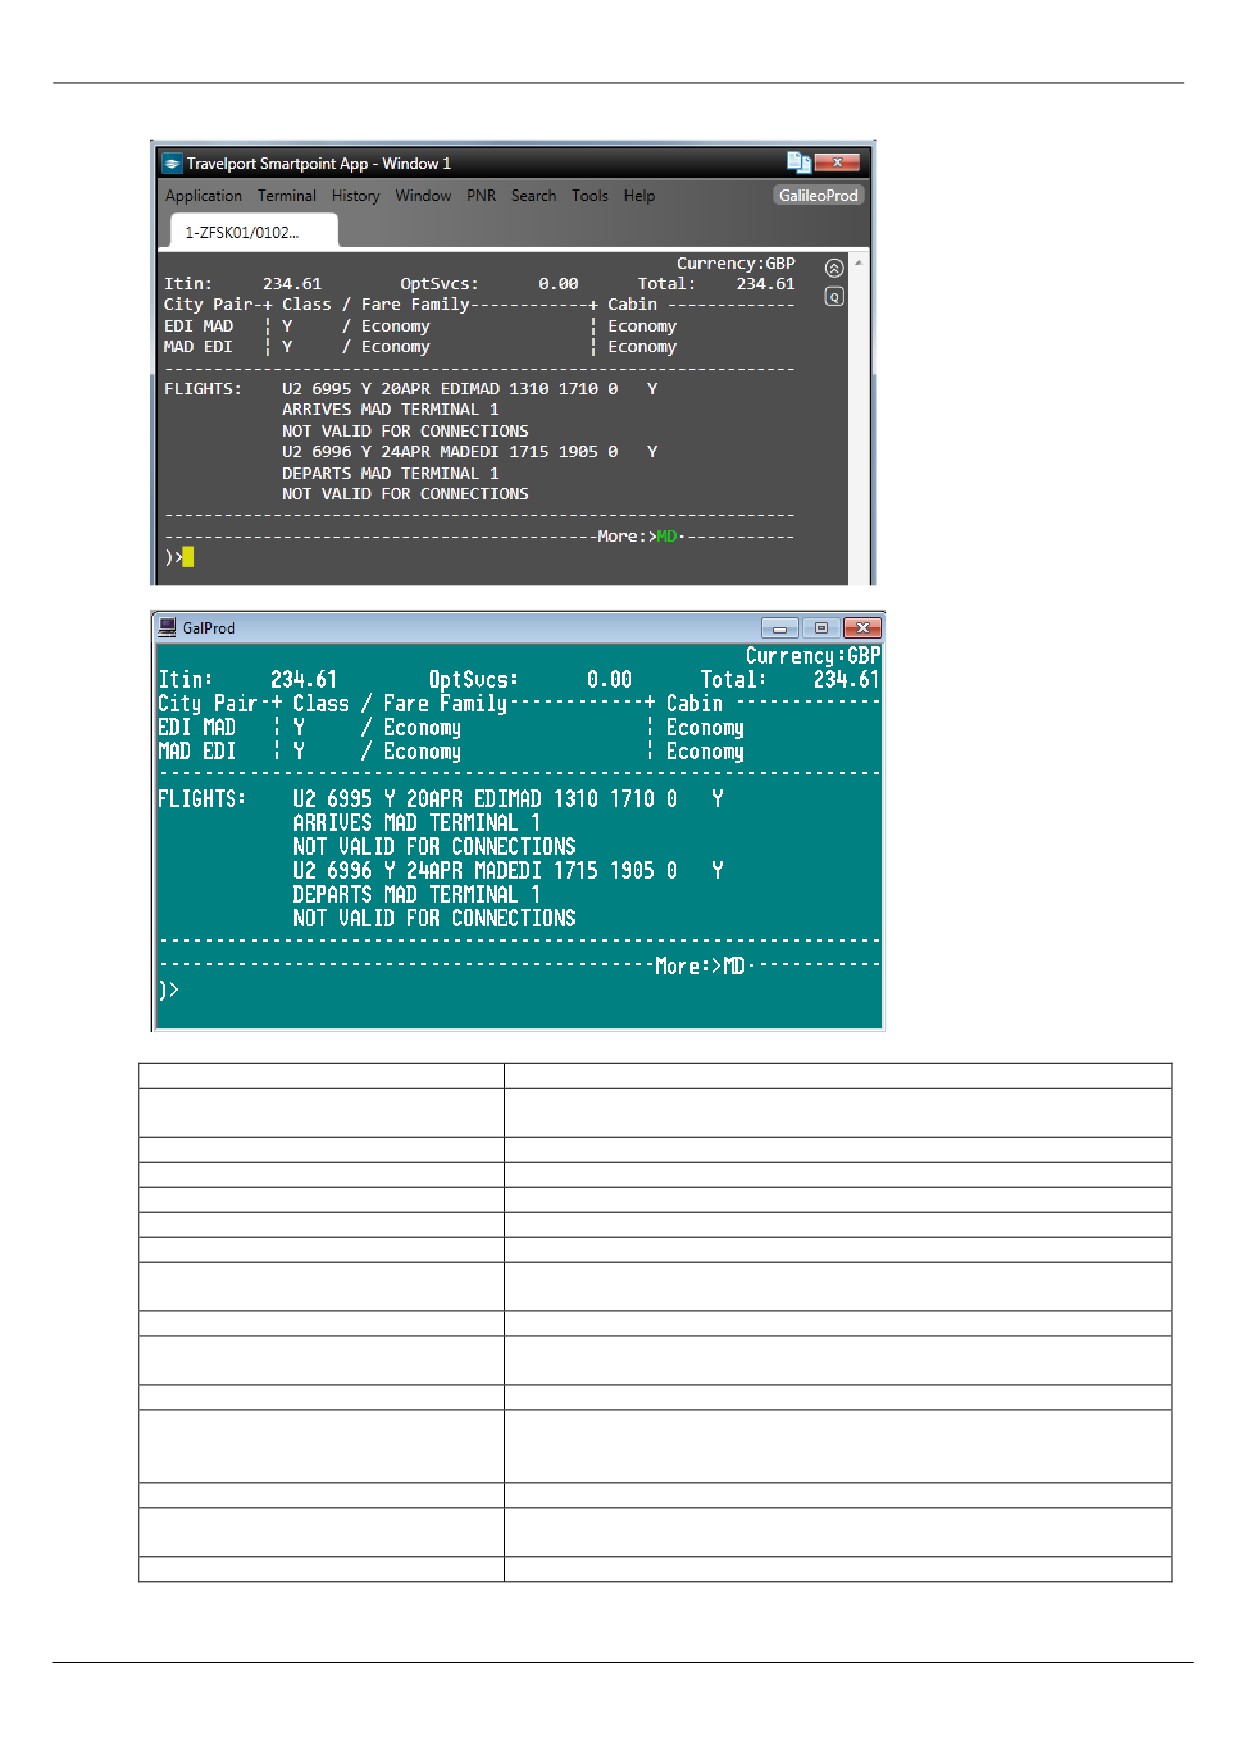This screenshot has height=1752, width=1239.
Task: Open the Tools menu
Action: [x=590, y=196]
